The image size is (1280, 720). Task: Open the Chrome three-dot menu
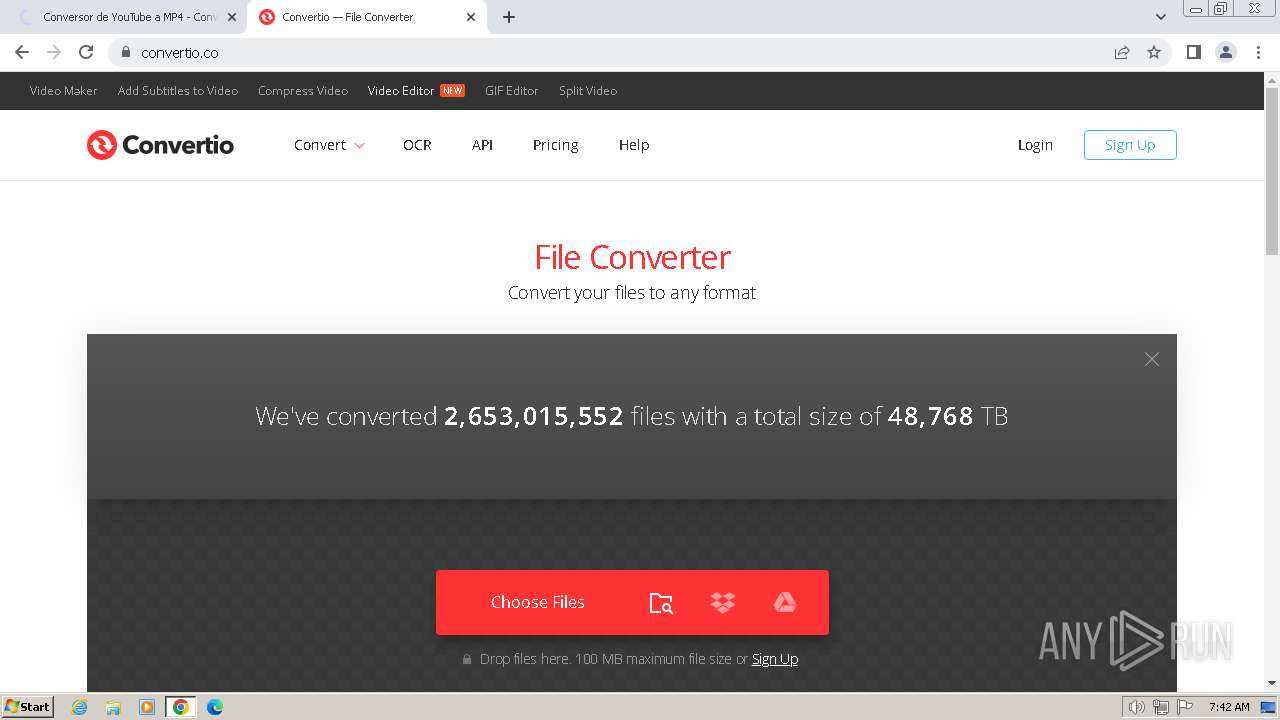(1258, 52)
